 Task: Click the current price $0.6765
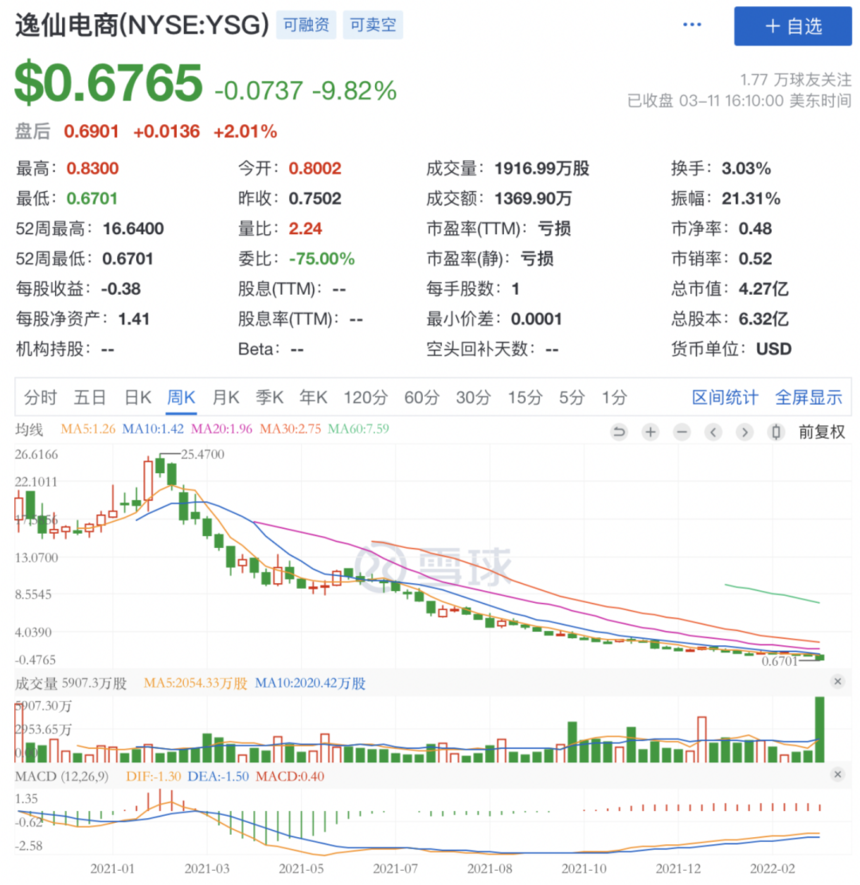pos(108,83)
